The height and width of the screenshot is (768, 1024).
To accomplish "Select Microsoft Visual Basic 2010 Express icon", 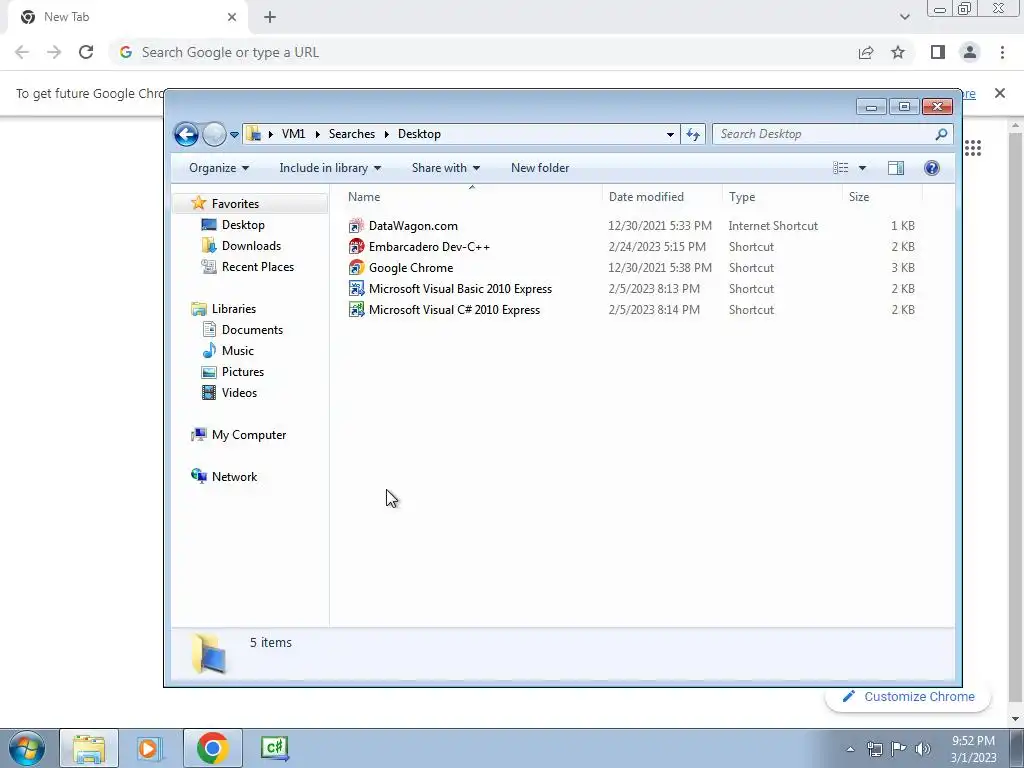I will click(x=356, y=289).
